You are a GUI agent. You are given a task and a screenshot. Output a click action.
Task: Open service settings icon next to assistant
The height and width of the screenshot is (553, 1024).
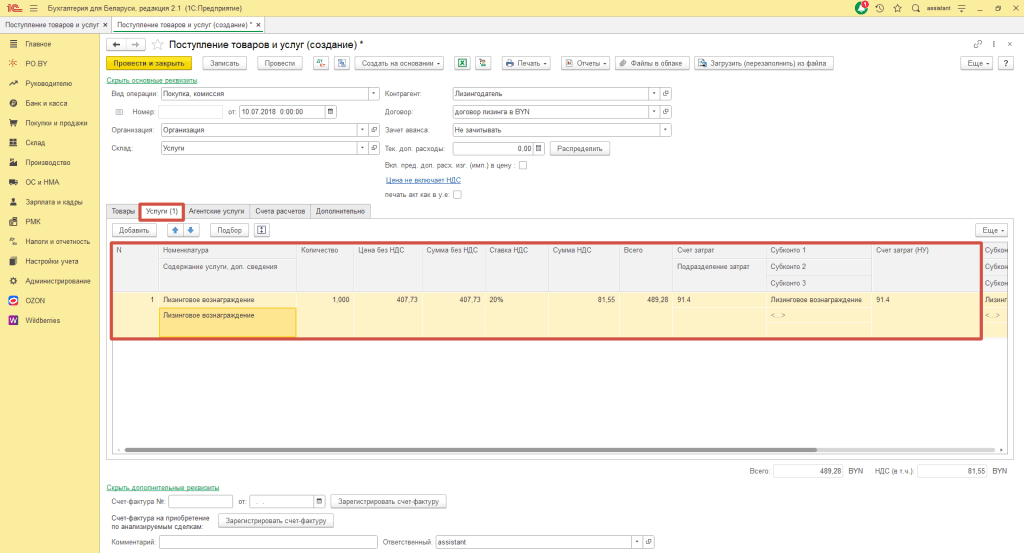tap(961, 8)
